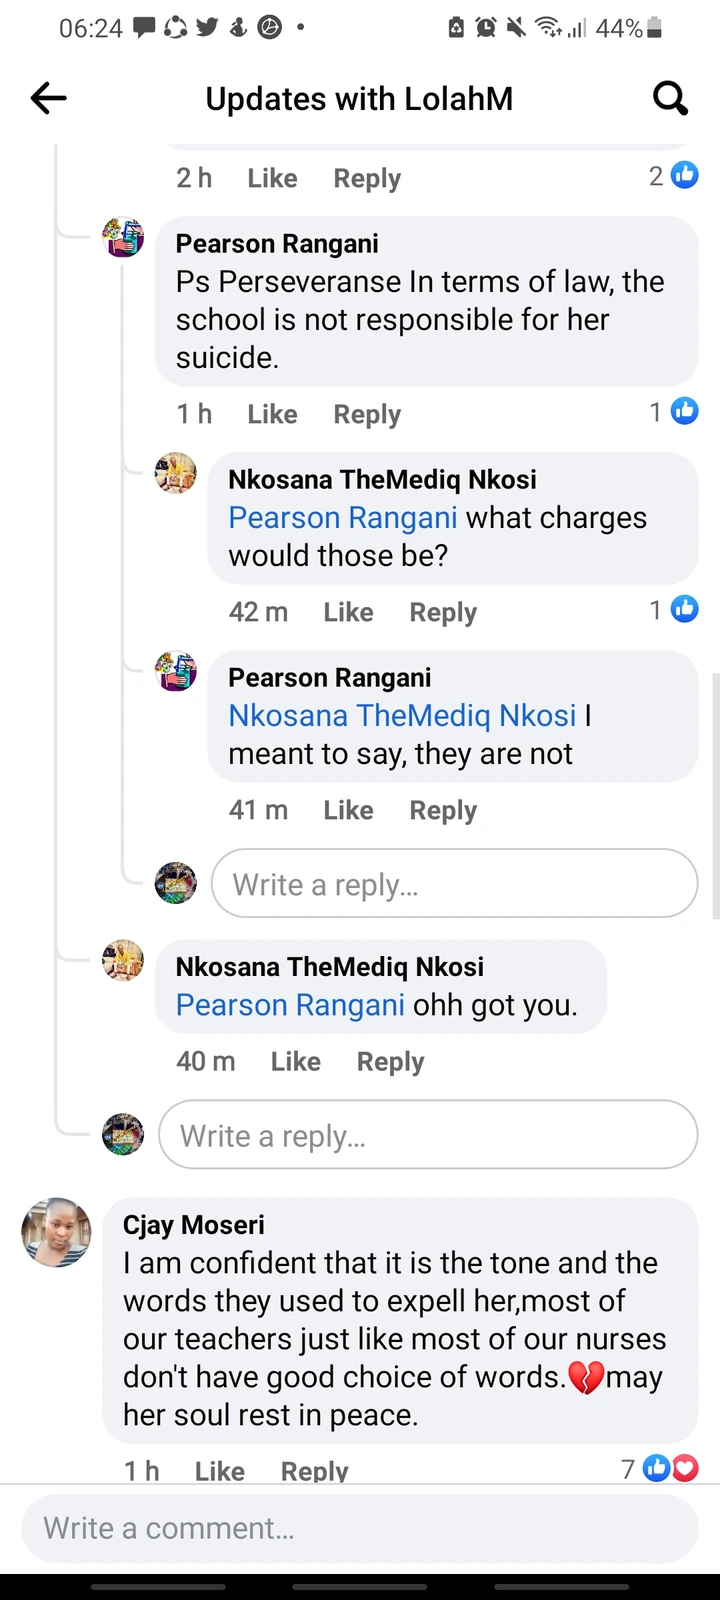
Task: Like the 'ohh got you' comment
Action: [x=296, y=1061]
